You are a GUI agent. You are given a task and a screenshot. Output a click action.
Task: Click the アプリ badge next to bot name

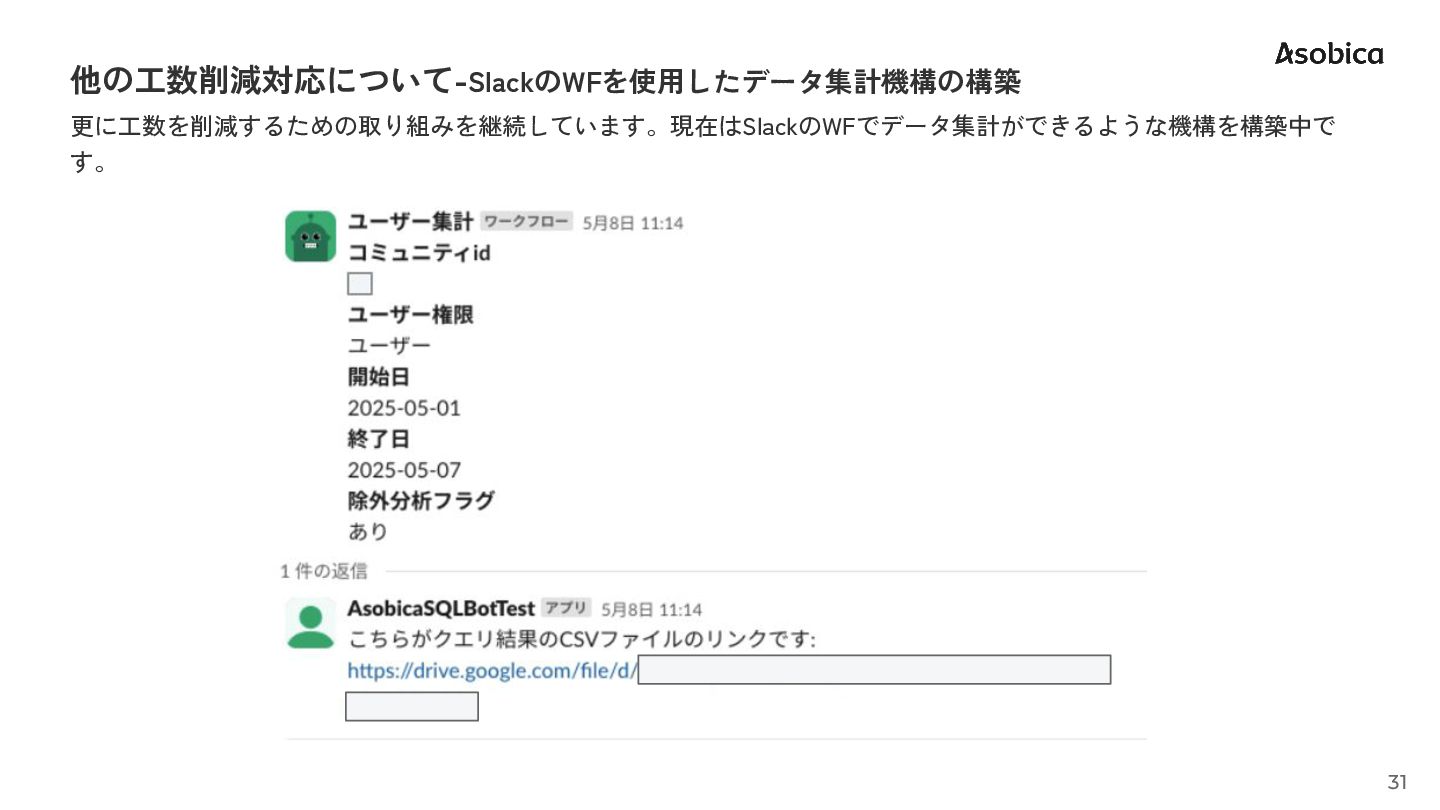[x=566, y=608]
